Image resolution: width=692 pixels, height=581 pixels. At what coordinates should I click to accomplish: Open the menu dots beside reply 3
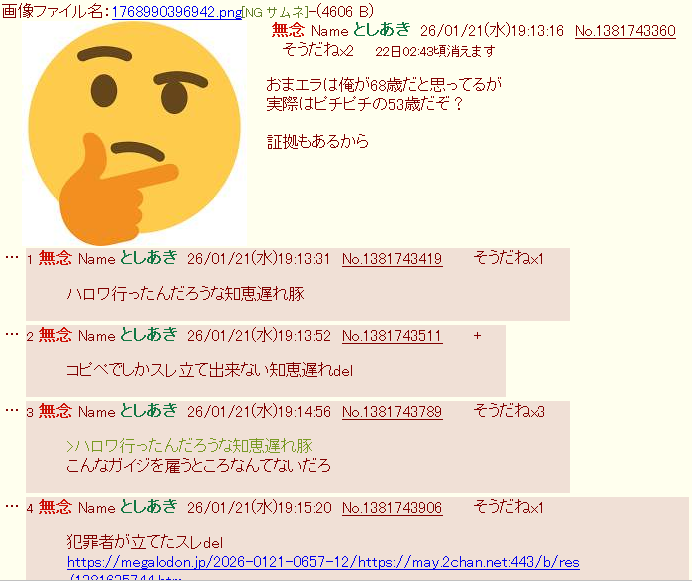pos(12,410)
